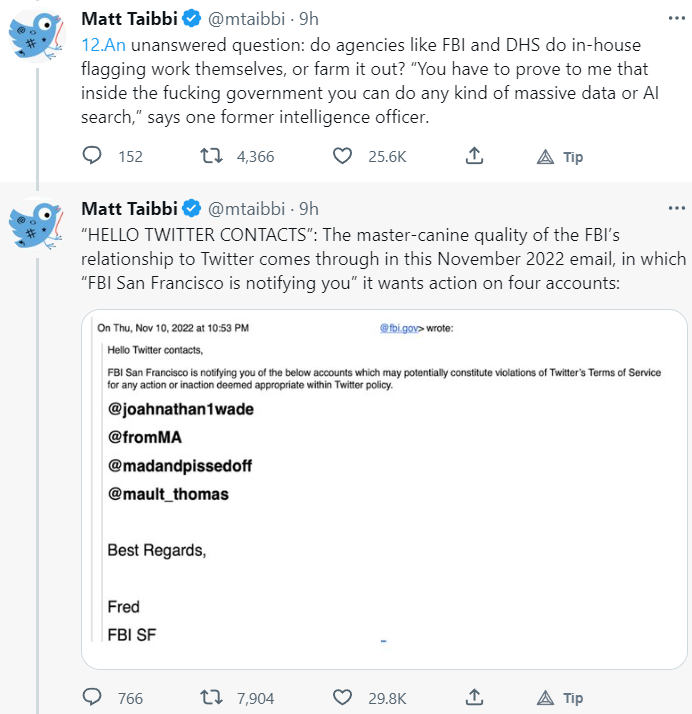Open the first tweet's 9h timestamp

click(x=309, y=19)
